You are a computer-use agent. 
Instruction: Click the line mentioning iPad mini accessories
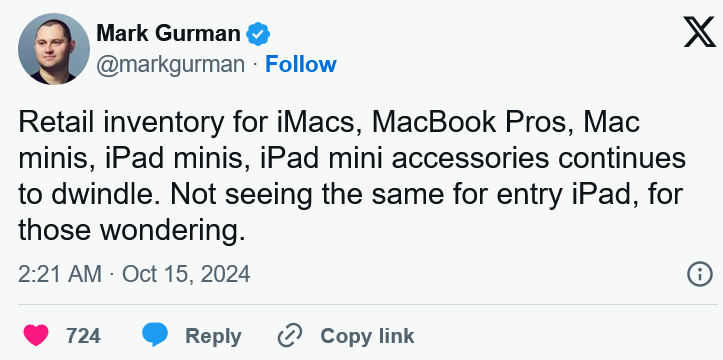click(352, 158)
